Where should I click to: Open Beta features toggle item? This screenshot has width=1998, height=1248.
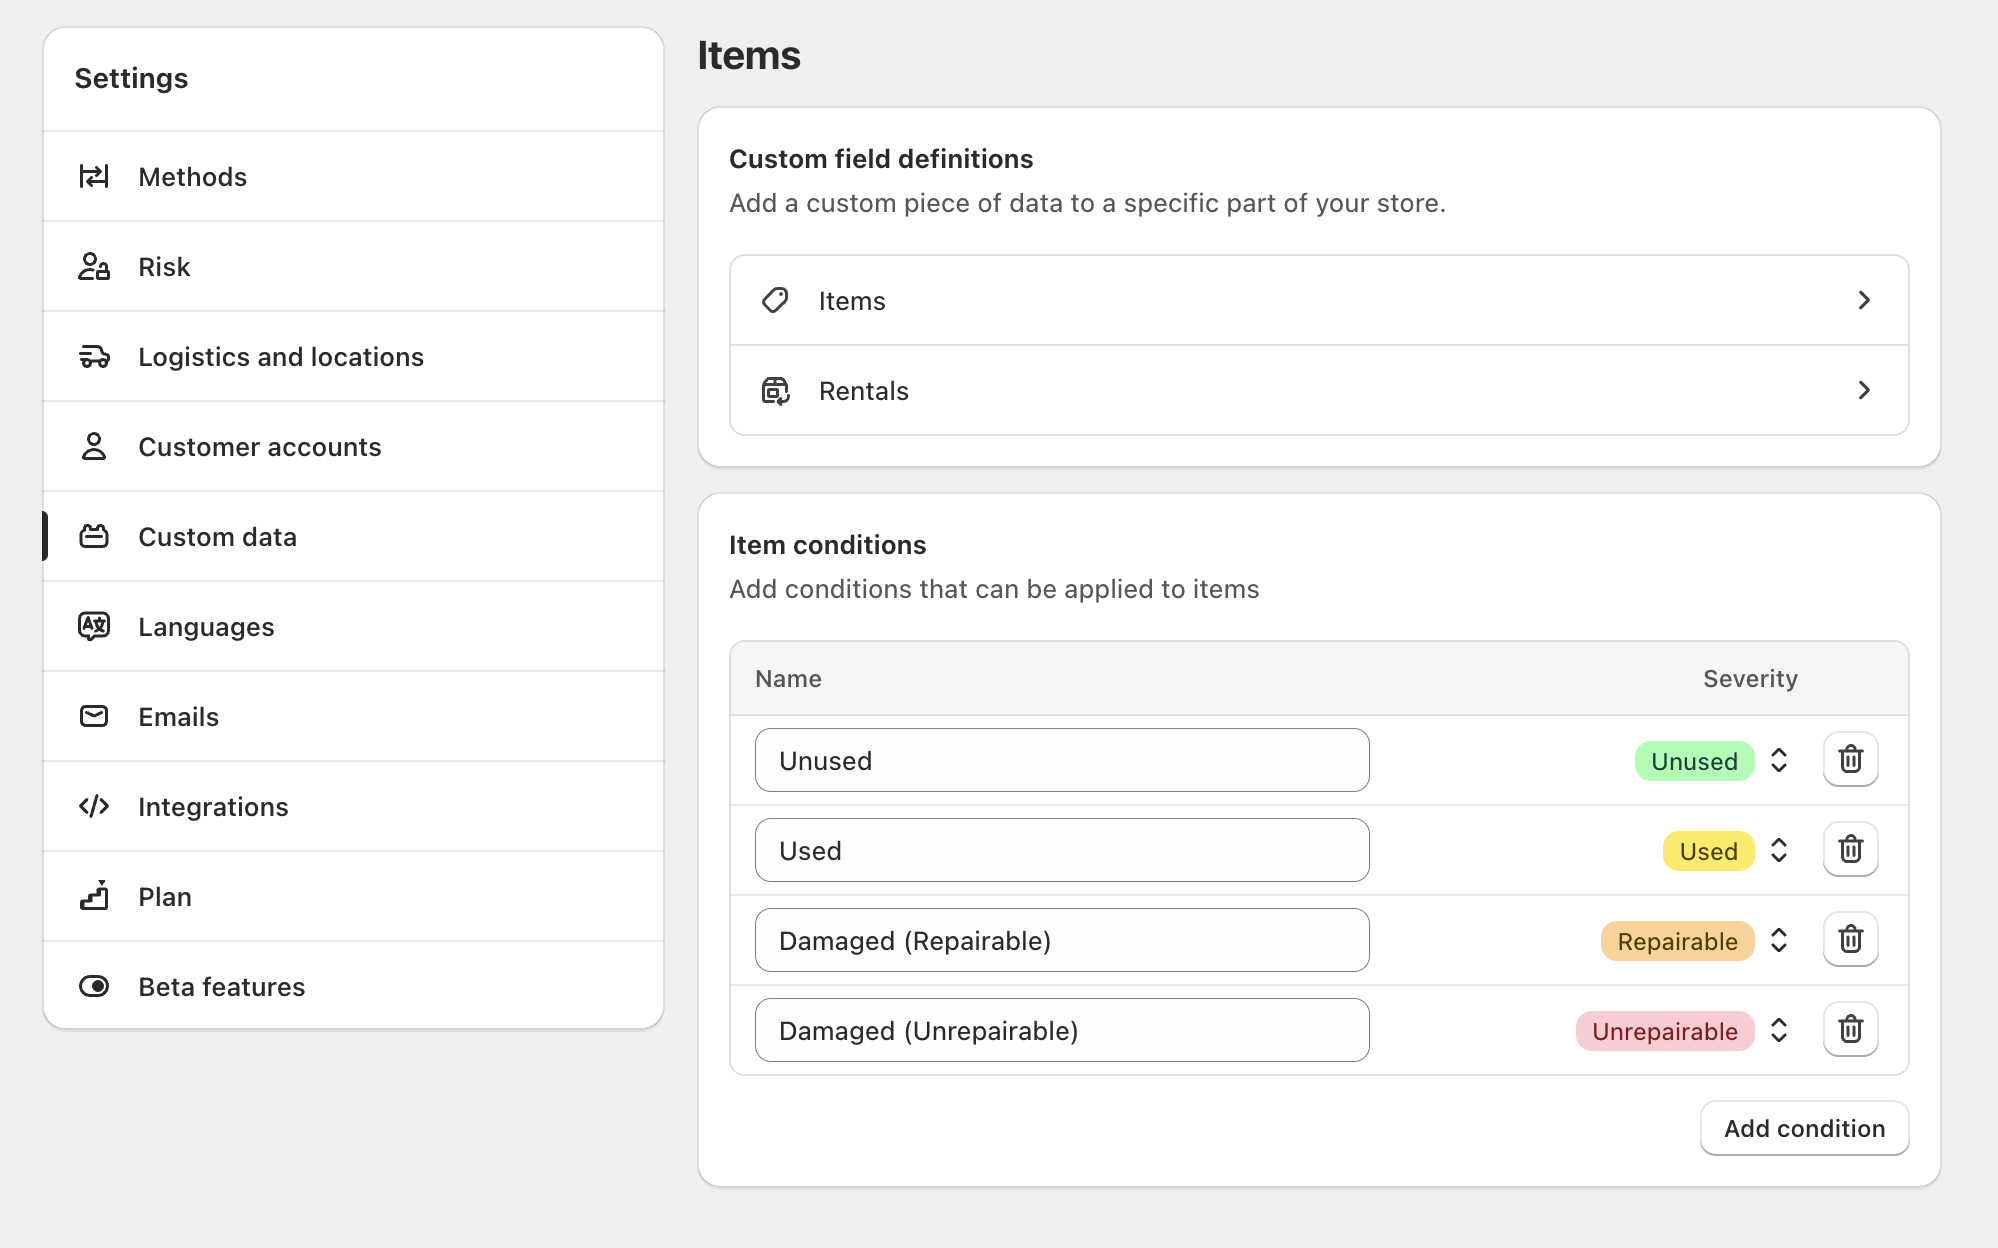click(x=221, y=987)
